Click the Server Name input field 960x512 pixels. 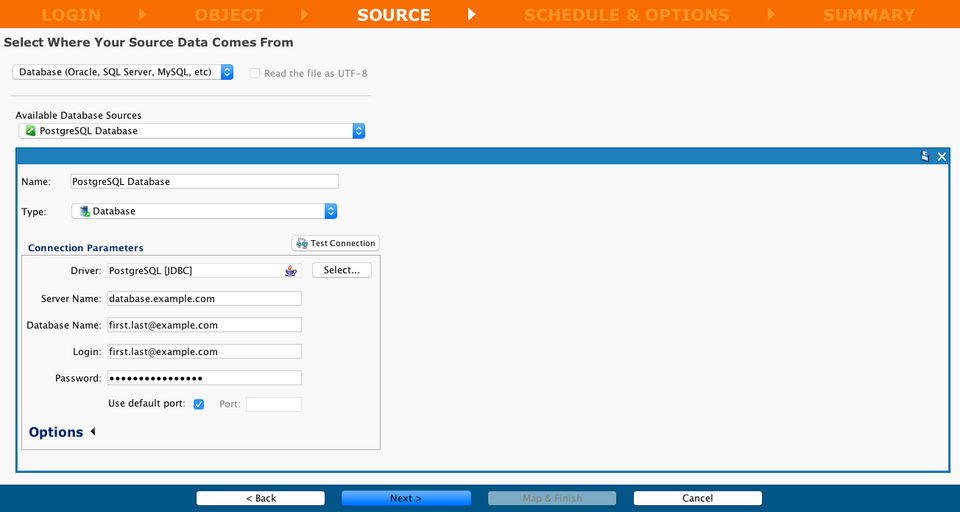pos(204,298)
